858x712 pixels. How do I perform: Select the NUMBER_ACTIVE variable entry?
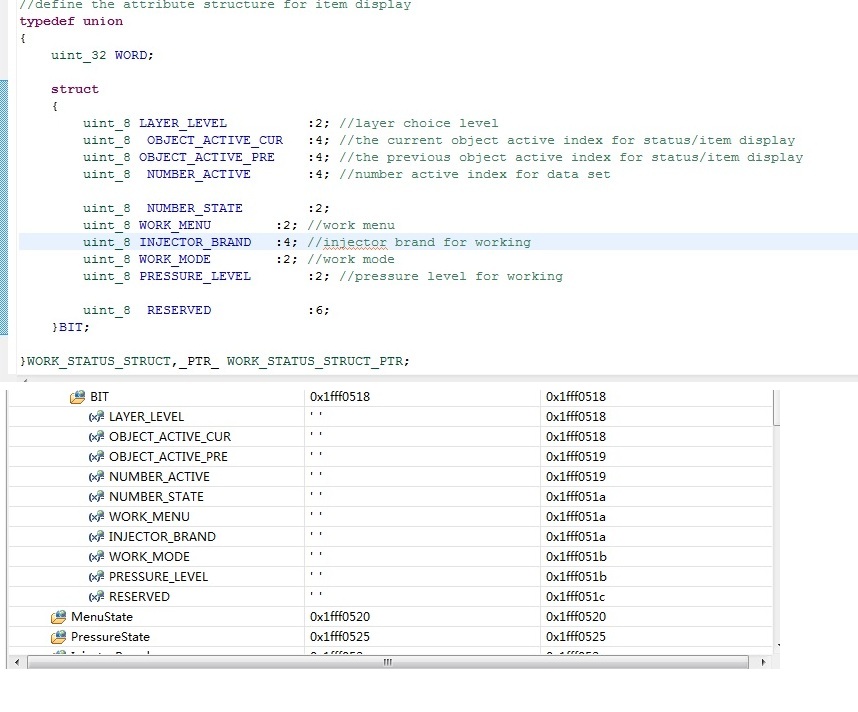click(x=159, y=477)
